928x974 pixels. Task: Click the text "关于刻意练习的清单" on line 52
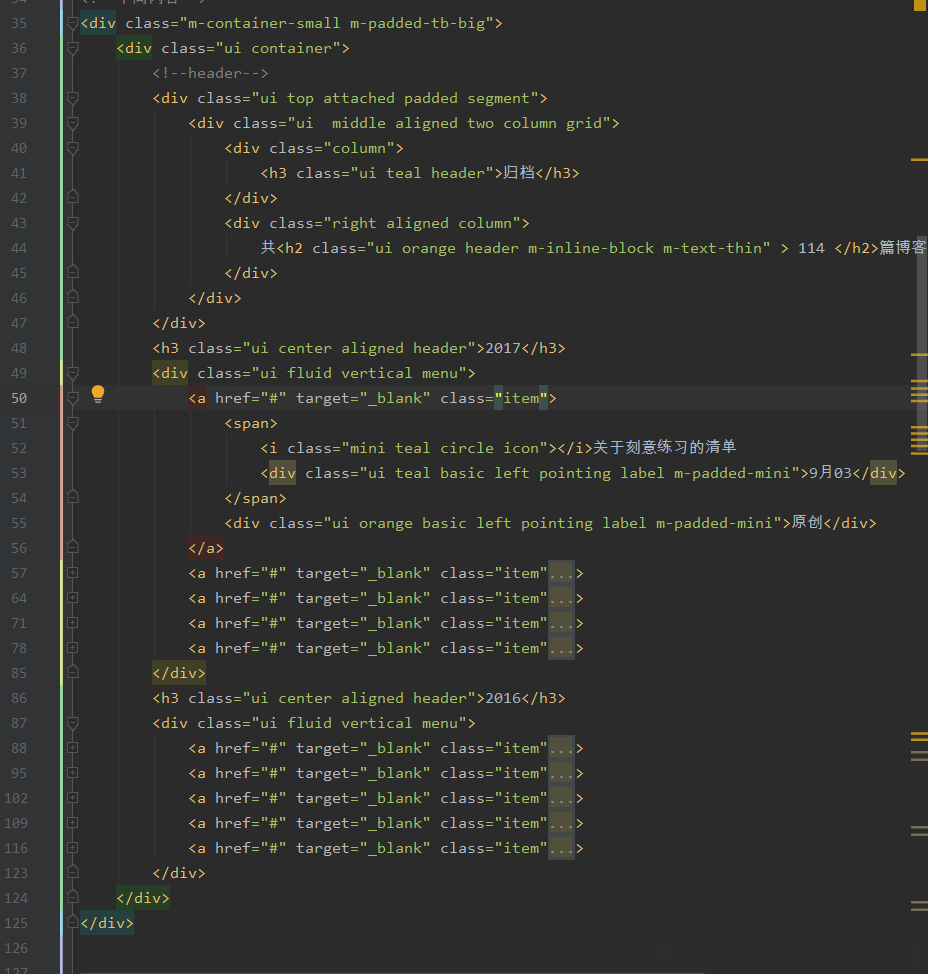(665, 447)
